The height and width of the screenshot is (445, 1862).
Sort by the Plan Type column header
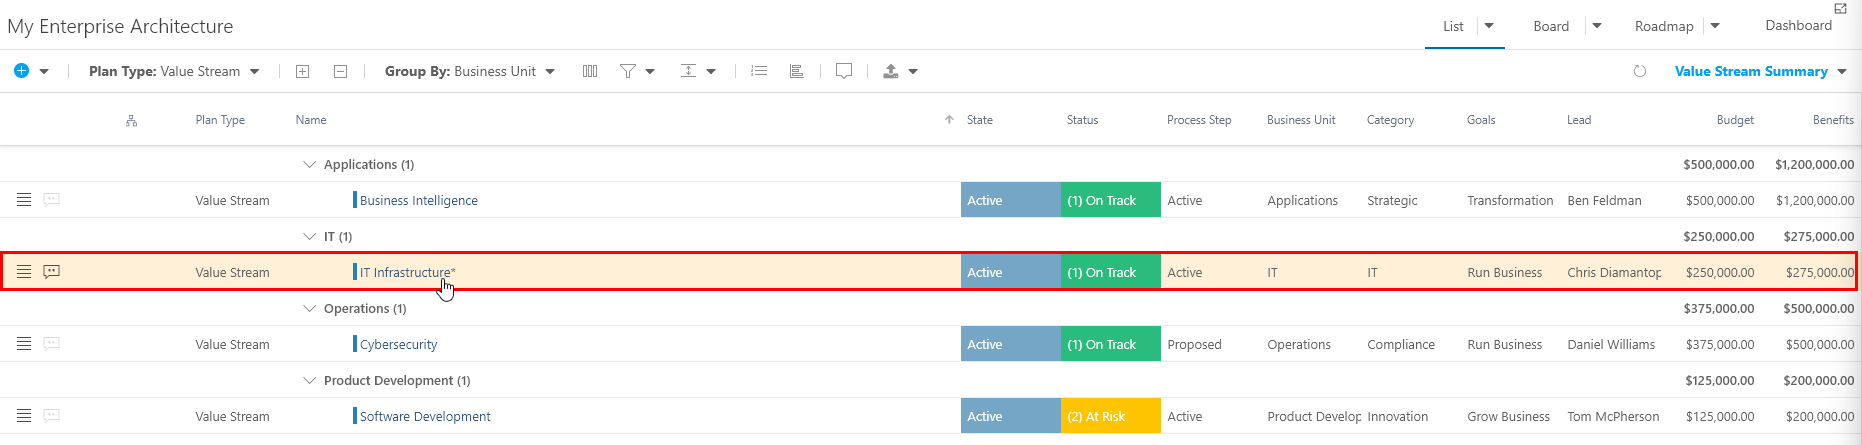click(x=220, y=120)
